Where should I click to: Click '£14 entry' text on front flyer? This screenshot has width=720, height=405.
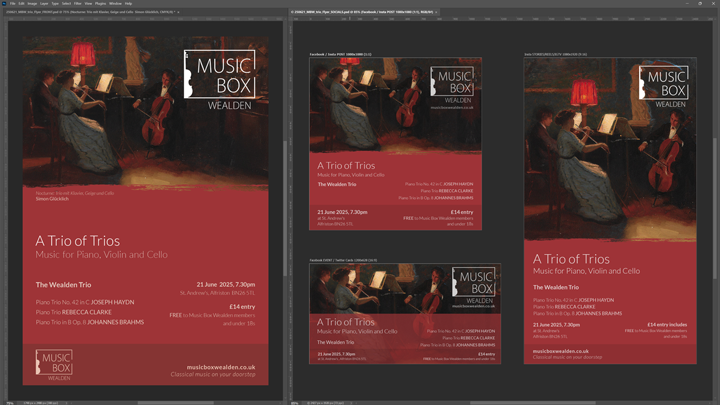pyautogui.click(x=242, y=306)
